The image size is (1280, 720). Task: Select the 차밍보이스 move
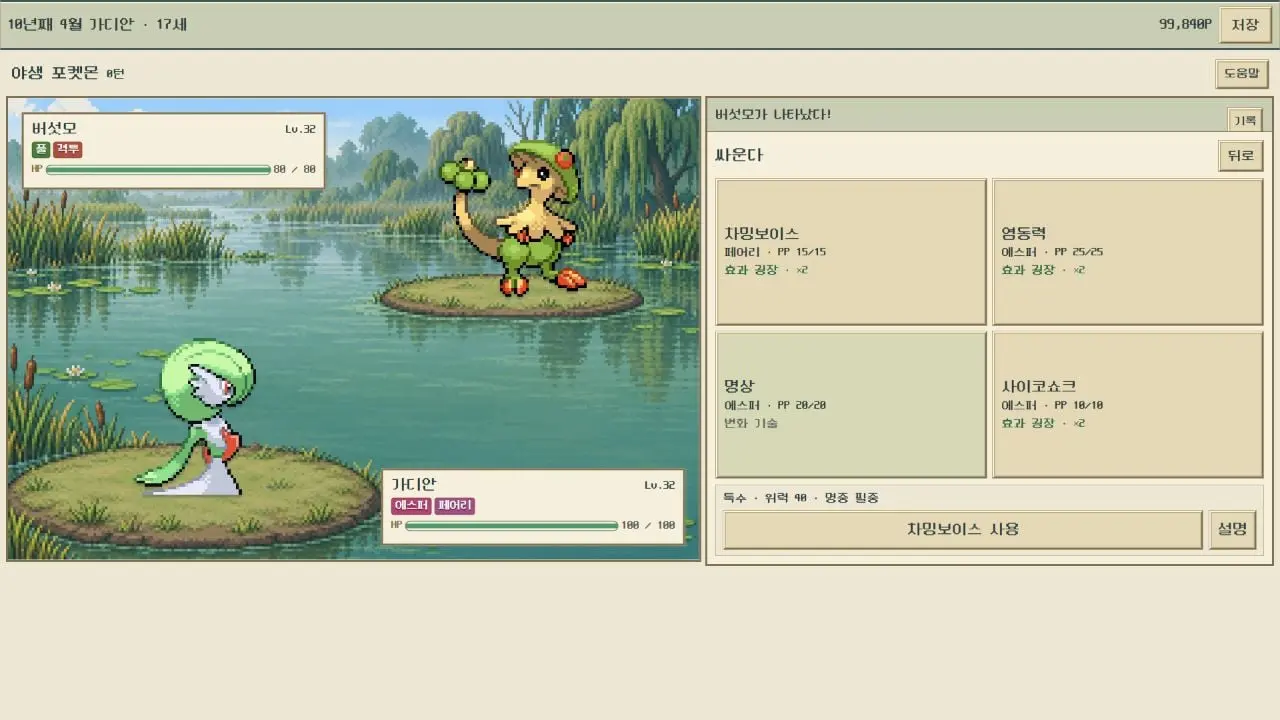click(x=851, y=252)
